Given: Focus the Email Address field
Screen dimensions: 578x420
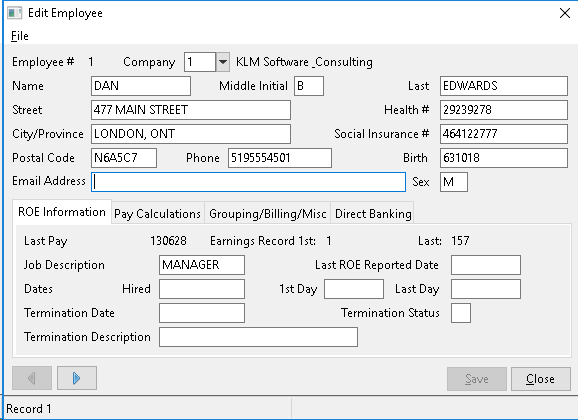Looking at the screenshot, I should 248,182.
